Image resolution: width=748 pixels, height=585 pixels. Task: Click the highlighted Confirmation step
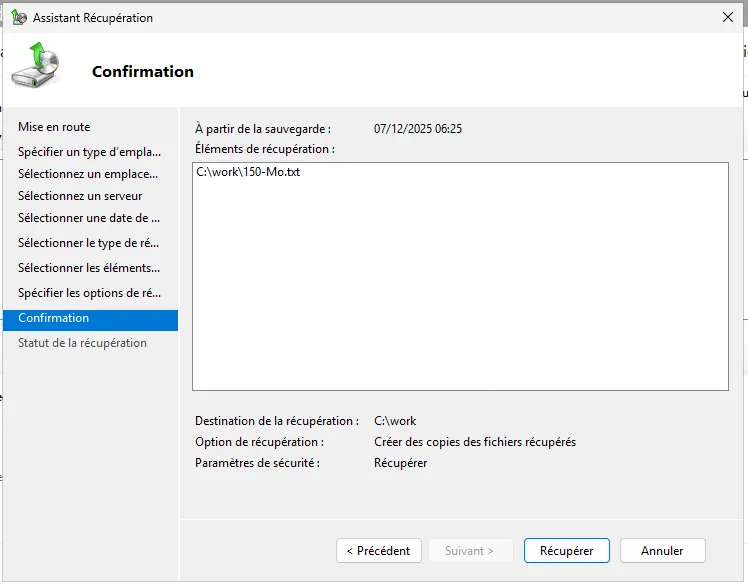coord(54,318)
